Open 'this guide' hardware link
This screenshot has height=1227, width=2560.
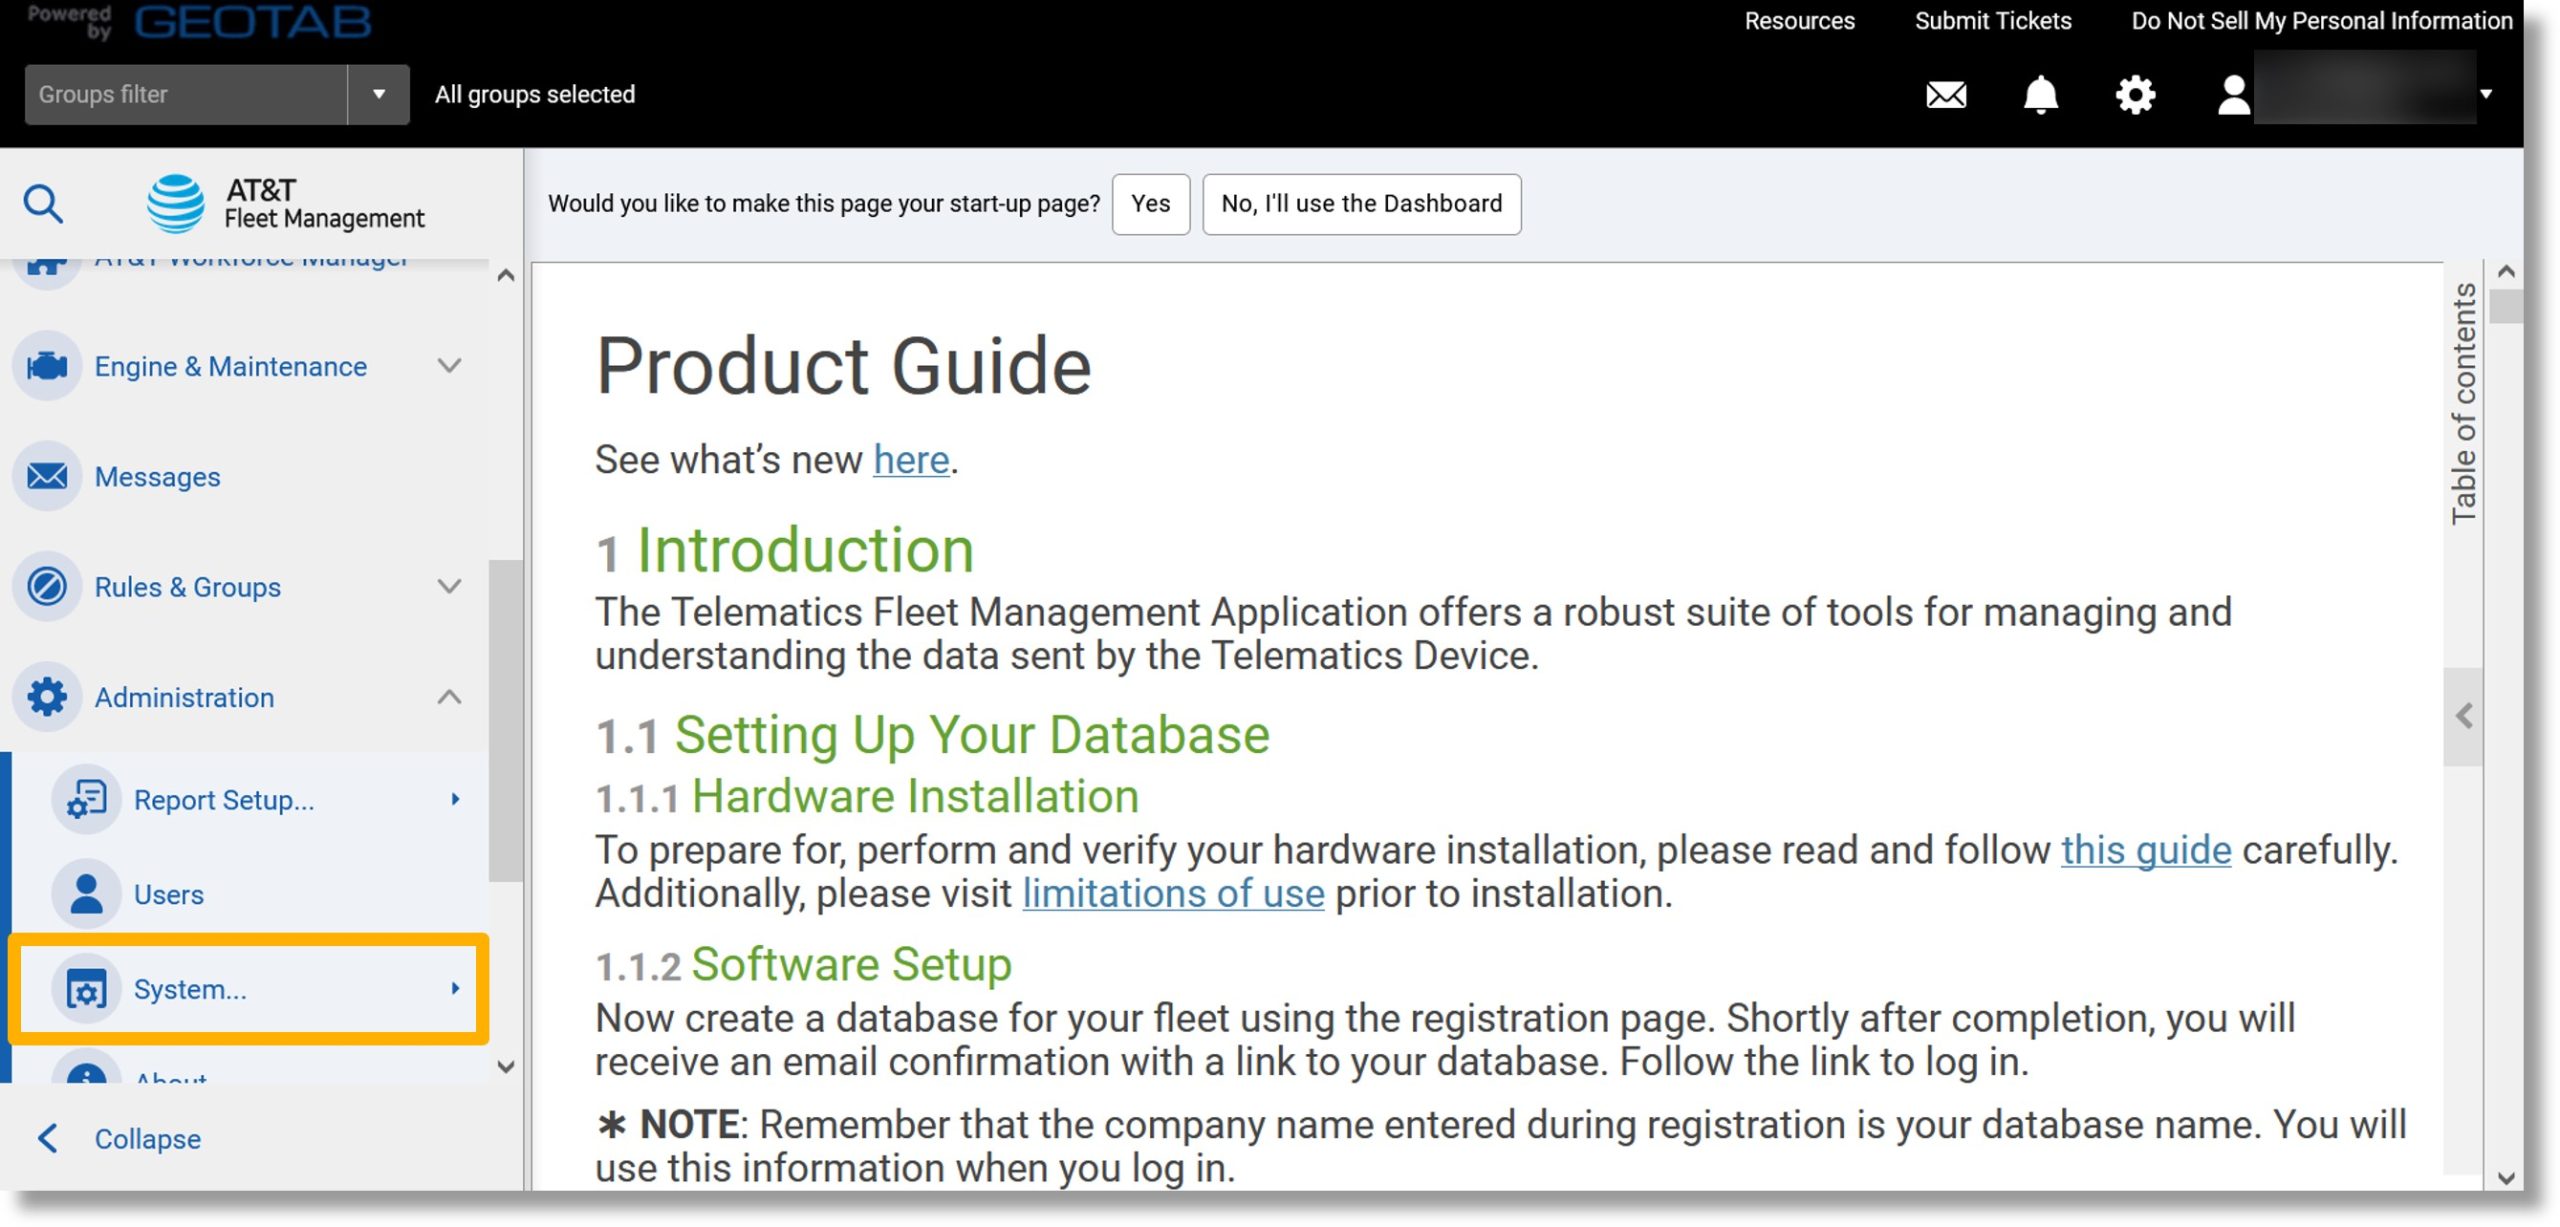coord(2145,850)
